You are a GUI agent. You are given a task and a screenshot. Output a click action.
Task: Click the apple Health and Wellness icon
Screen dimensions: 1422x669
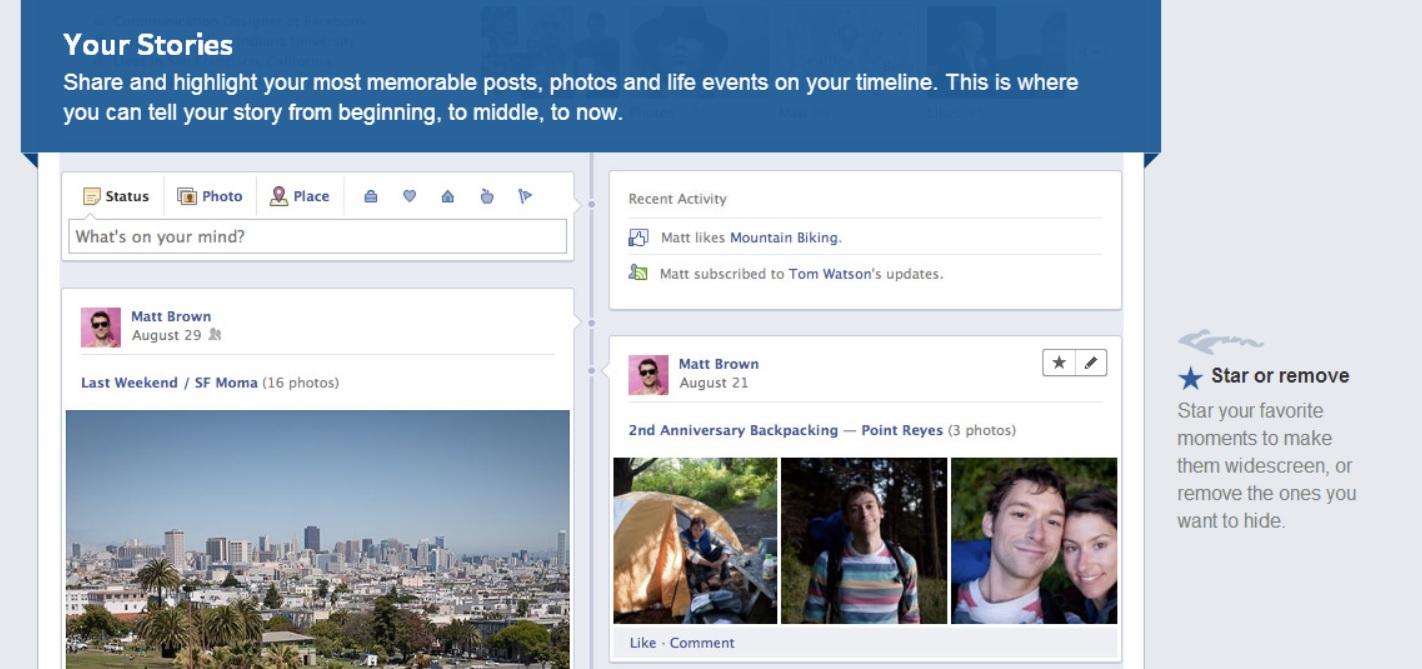[x=487, y=197]
